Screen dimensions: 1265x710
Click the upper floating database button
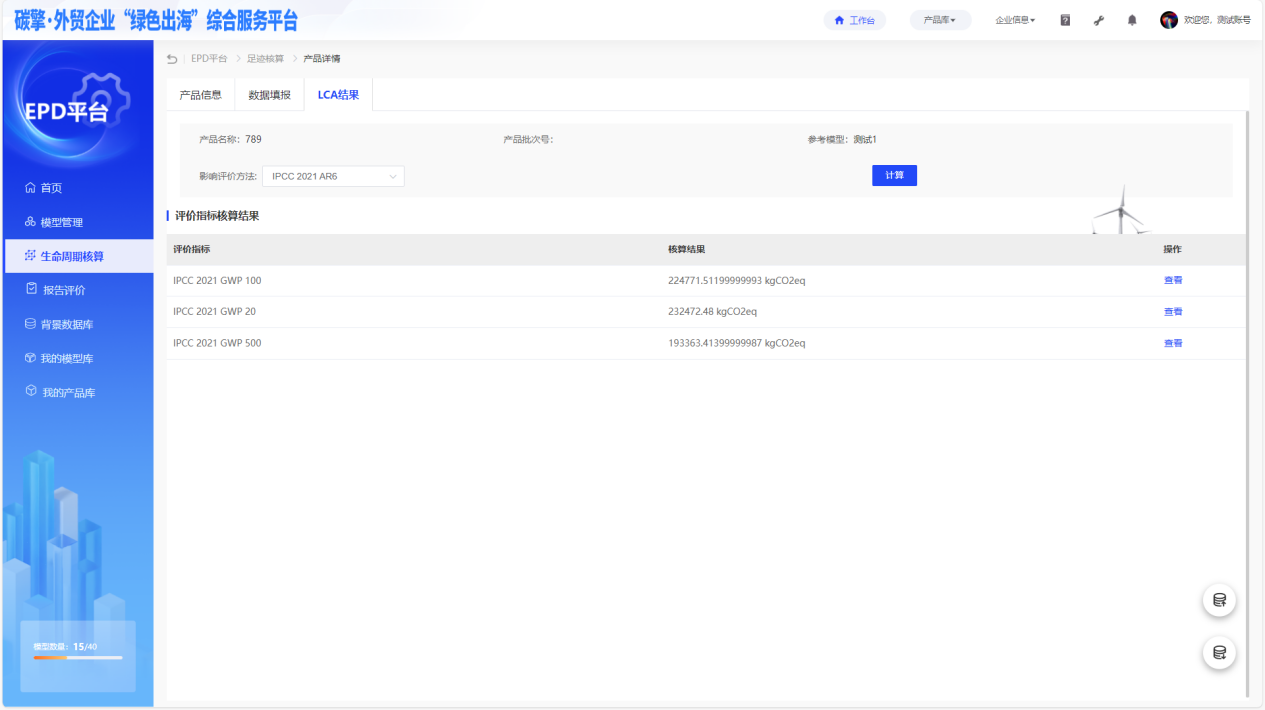click(x=1219, y=600)
